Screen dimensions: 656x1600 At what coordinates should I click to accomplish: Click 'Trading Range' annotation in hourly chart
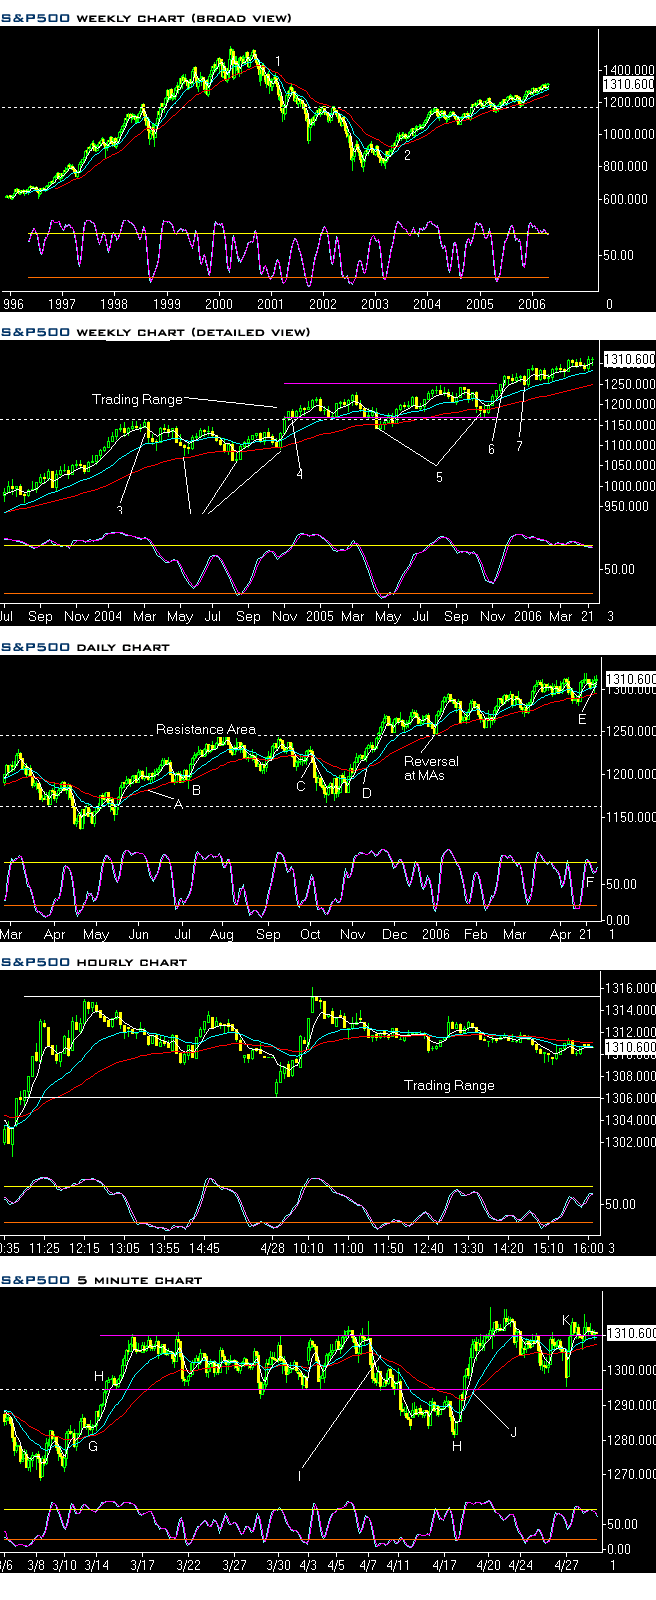pyautogui.click(x=449, y=1085)
